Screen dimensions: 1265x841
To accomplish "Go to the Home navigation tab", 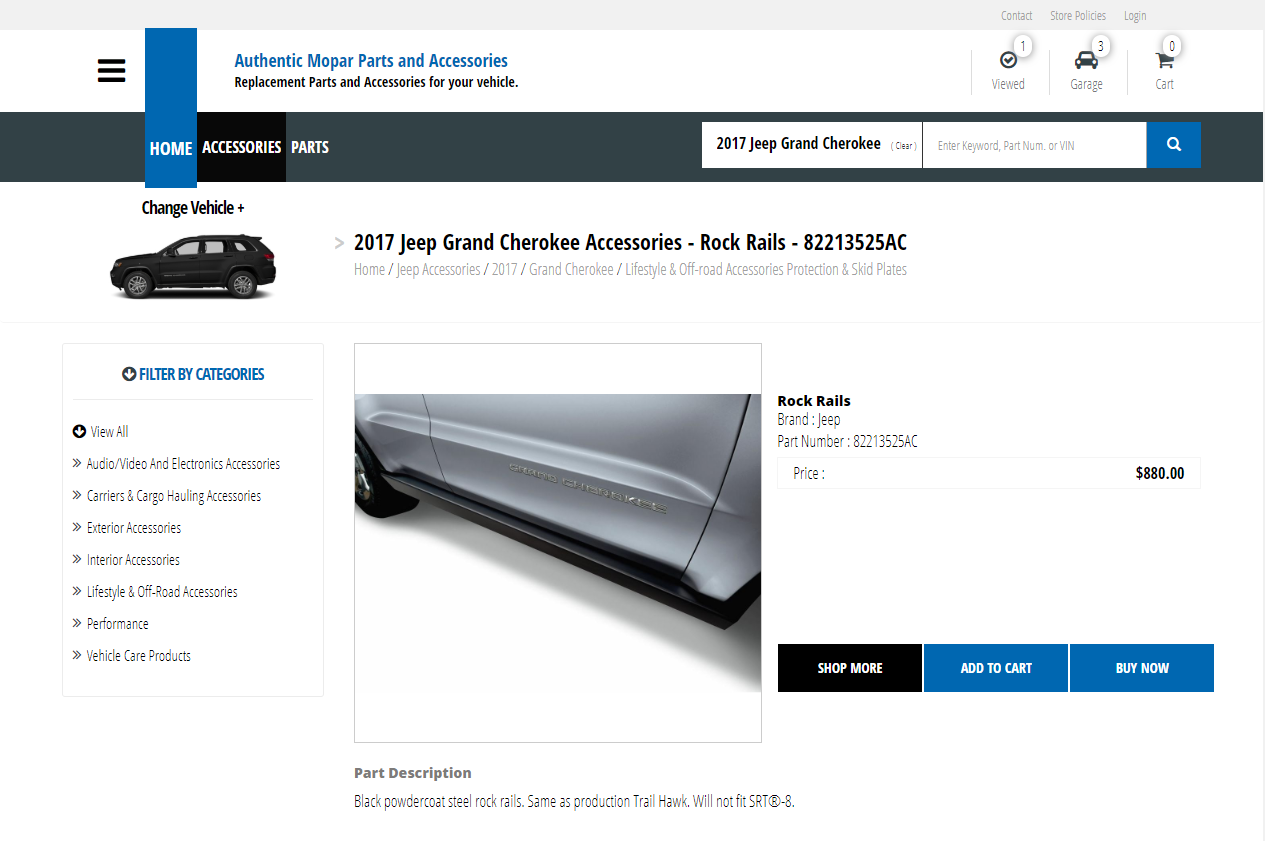I will [171, 148].
